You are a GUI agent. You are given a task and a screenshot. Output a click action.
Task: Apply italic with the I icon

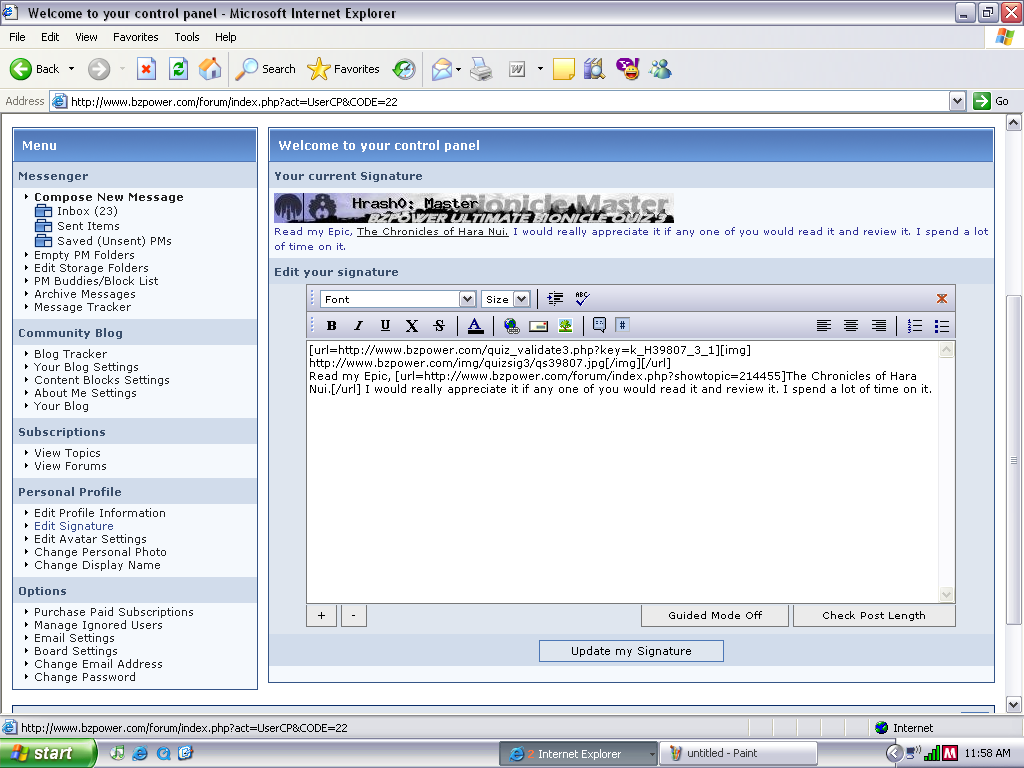(x=358, y=325)
